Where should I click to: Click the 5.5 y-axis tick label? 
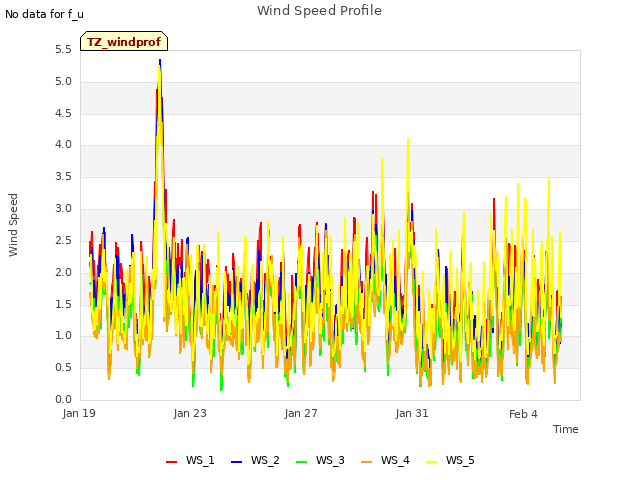(63, 50)
